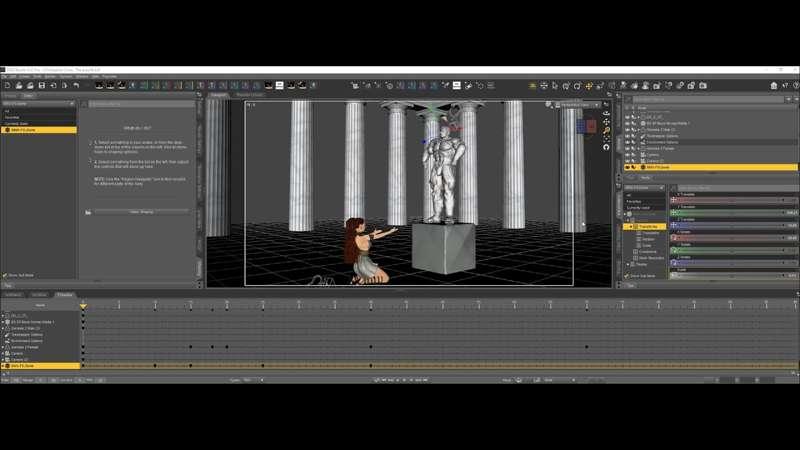Toggle Show Sub Items checkbox in left pane
This screenshot has width=800, height=450.
[5, 276]
